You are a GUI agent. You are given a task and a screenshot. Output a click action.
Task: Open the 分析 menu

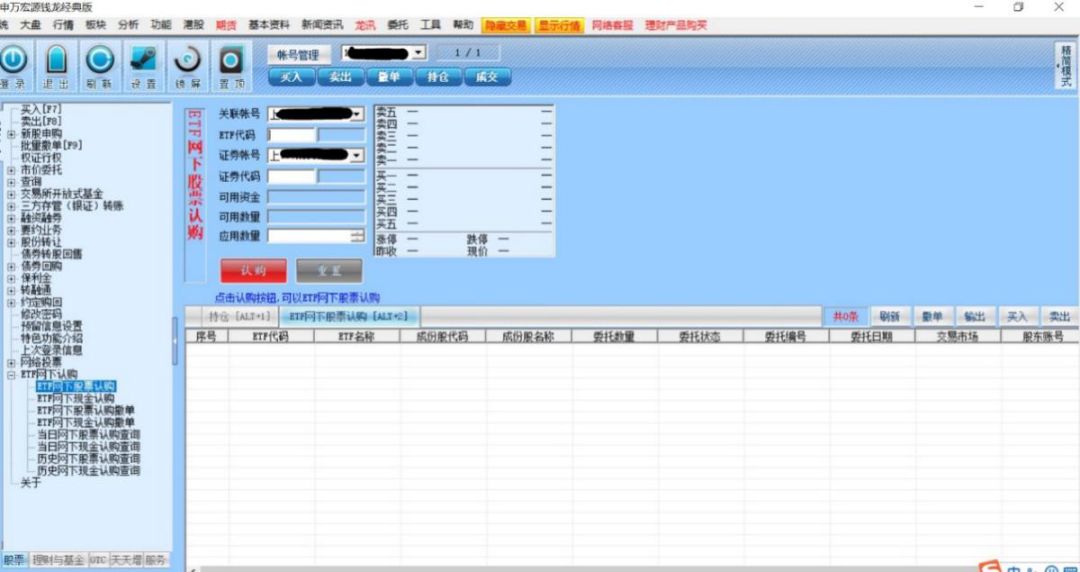tap(128, 25)
